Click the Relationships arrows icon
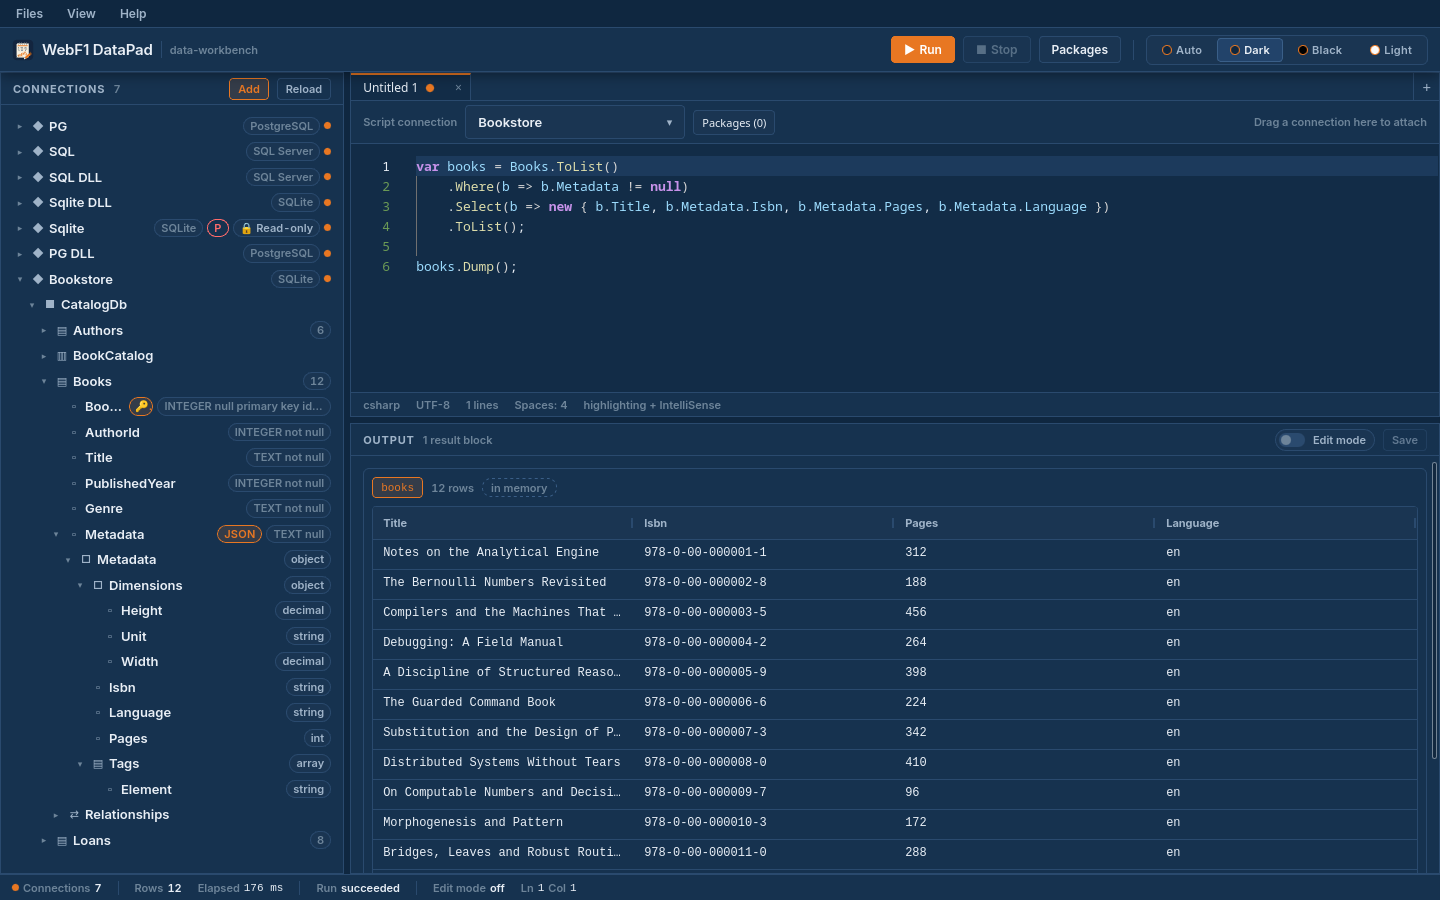Viewport: 1440px width, 900px height. (74, 815)
